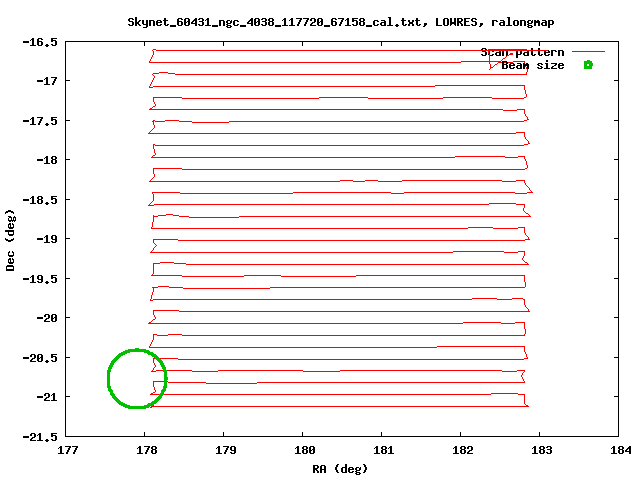Click the -16.5 Dec tick label

coord(40,42)
